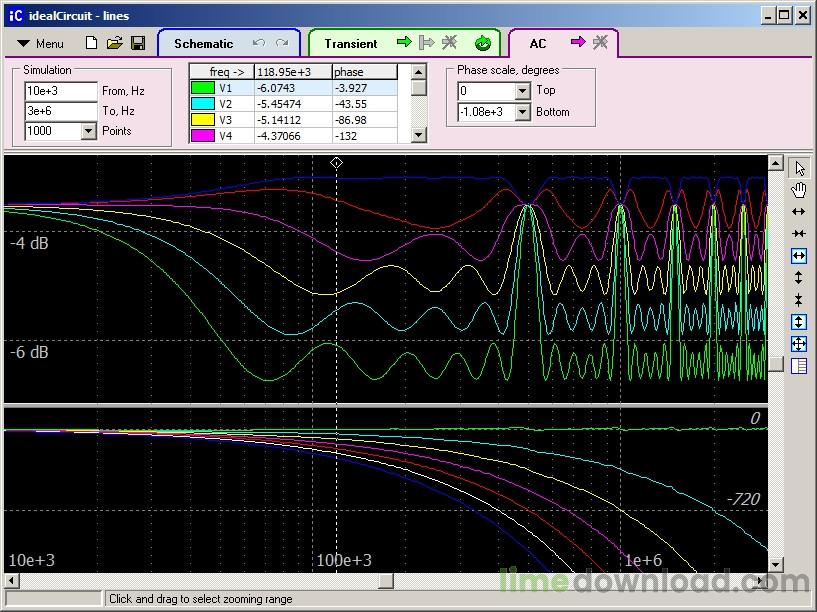817x612 pixels.
Task: Switch to the Schematic tab
Action: (203, 44)
